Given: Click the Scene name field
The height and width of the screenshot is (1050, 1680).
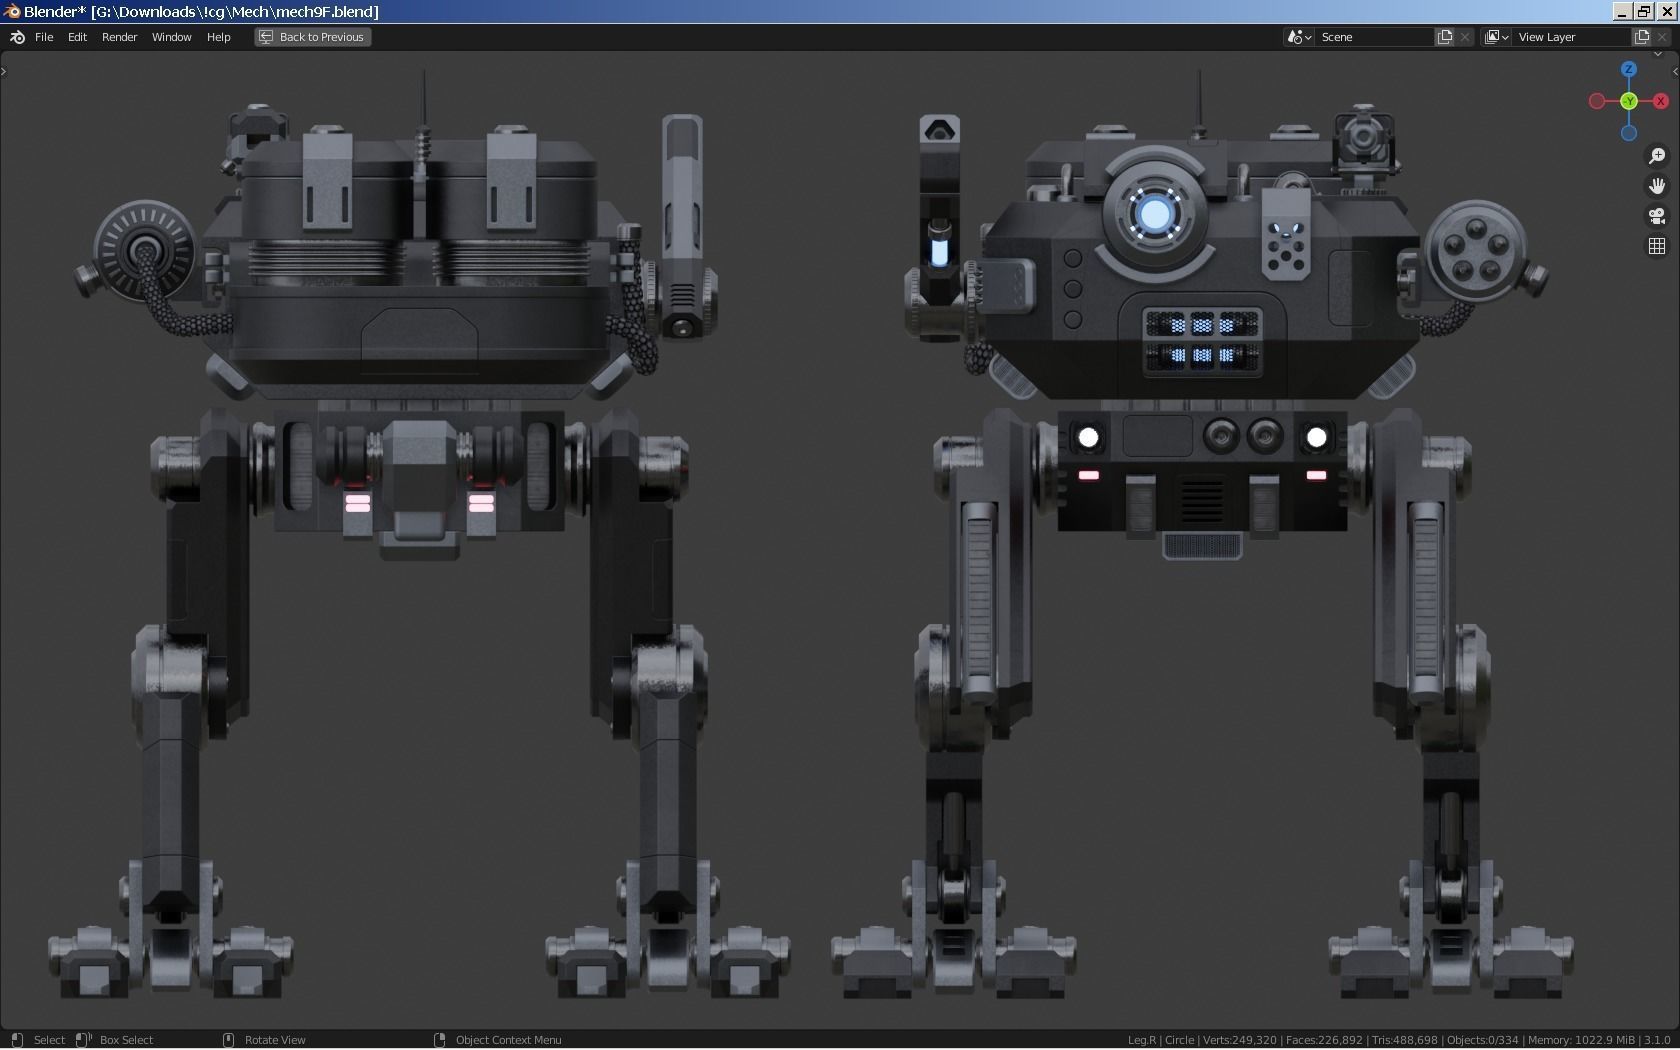Looking at the screenshot, I should click(1375, 37).
